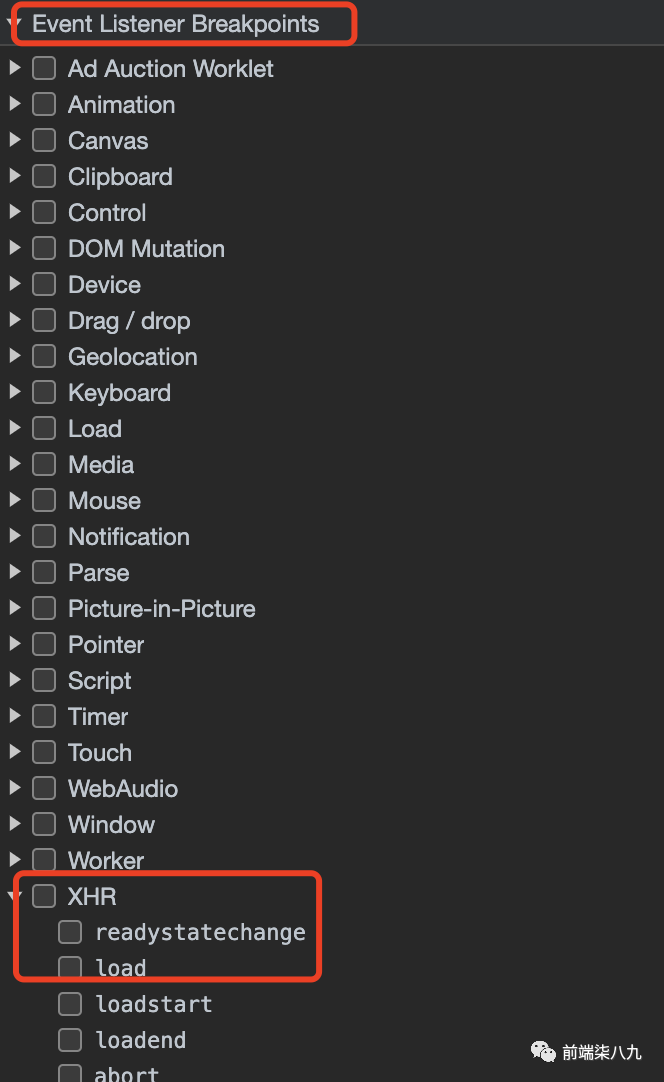
Task: Enable the XHR category checkbox
Action: 44,896
